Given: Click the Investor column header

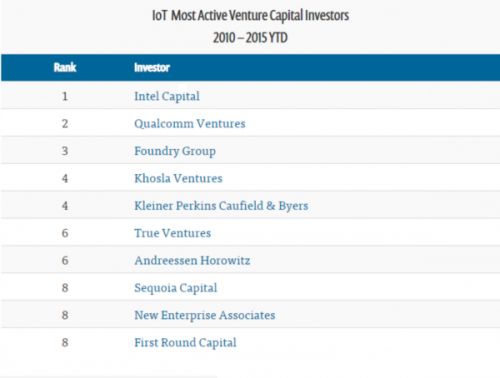Looking at the screenshot, I should pos(152,67).
